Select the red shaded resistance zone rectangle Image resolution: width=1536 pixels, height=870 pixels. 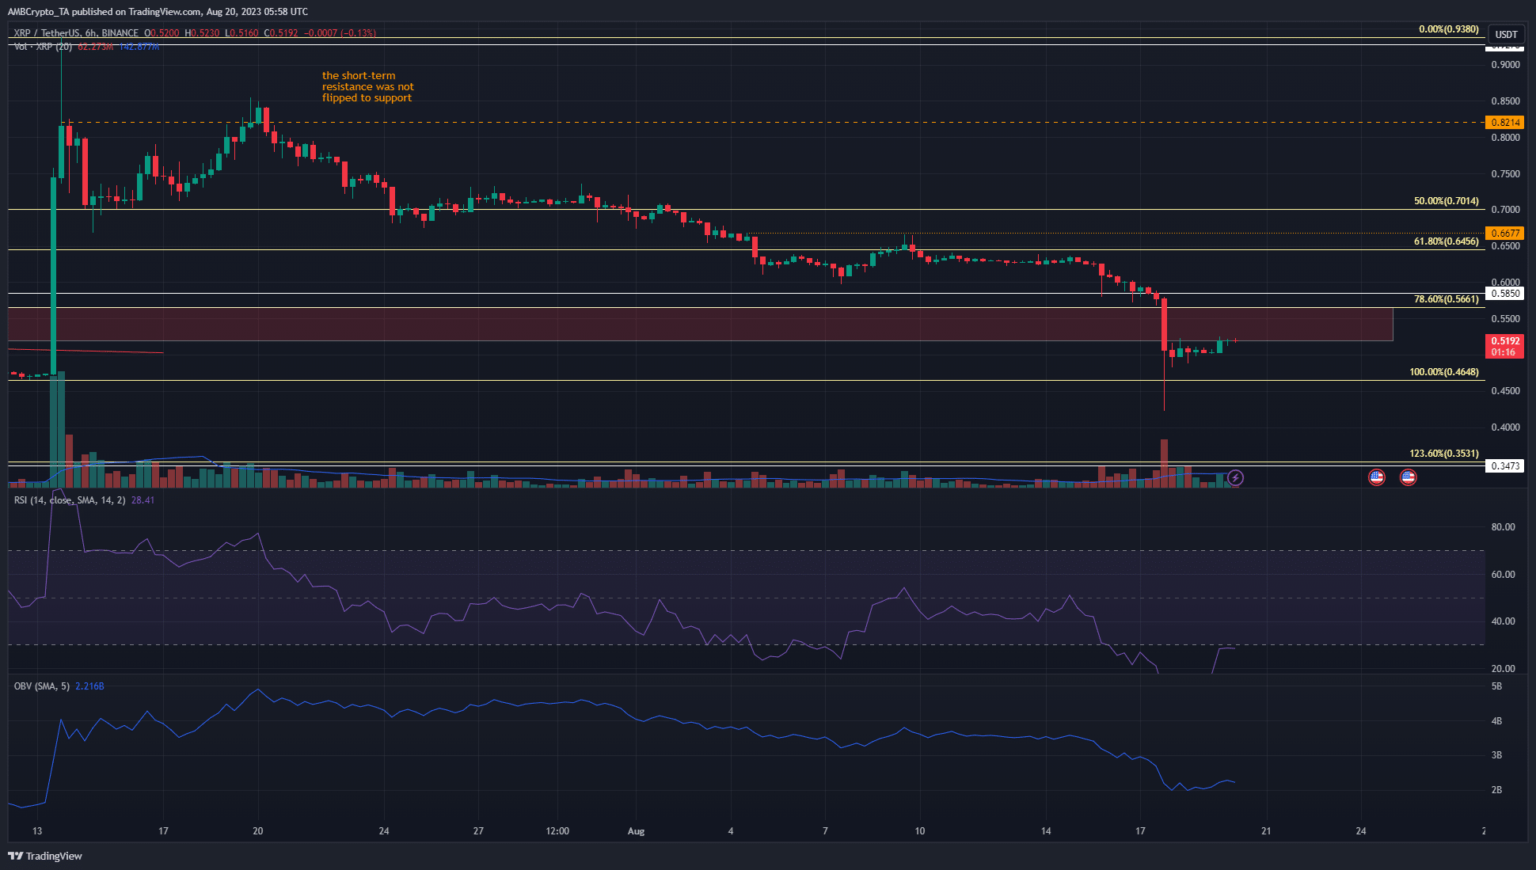click(700, 324)
